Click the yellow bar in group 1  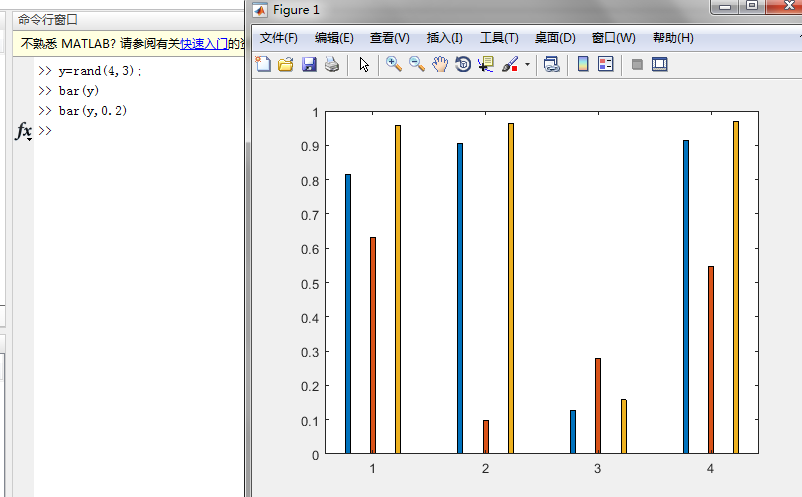pyautogui.click(x=398, y=289)
